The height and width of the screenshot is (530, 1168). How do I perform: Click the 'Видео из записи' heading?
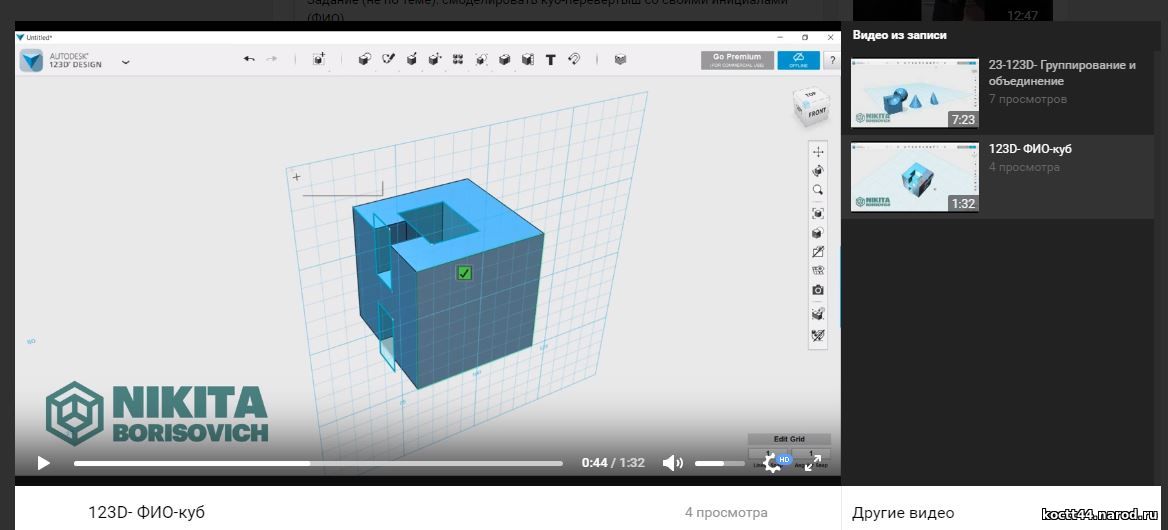[x=900, y=35]
